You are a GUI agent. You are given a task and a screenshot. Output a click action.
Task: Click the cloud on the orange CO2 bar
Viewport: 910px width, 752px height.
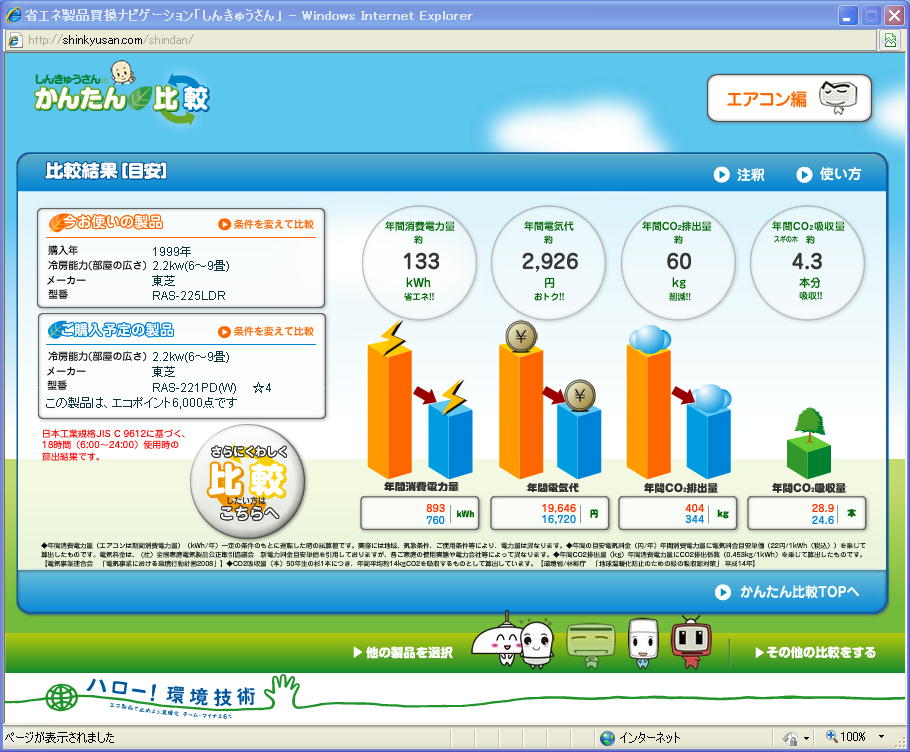click(650, 339)
